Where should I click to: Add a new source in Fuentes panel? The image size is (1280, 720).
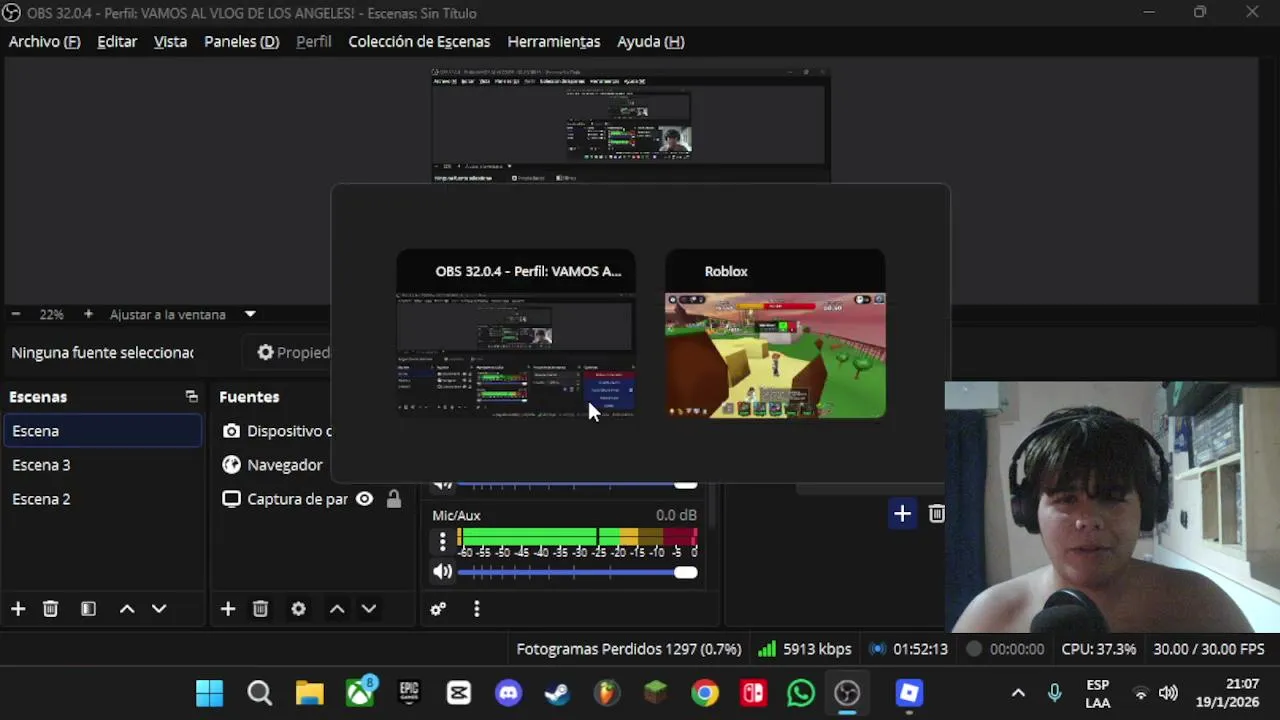[x=228, y=608]
